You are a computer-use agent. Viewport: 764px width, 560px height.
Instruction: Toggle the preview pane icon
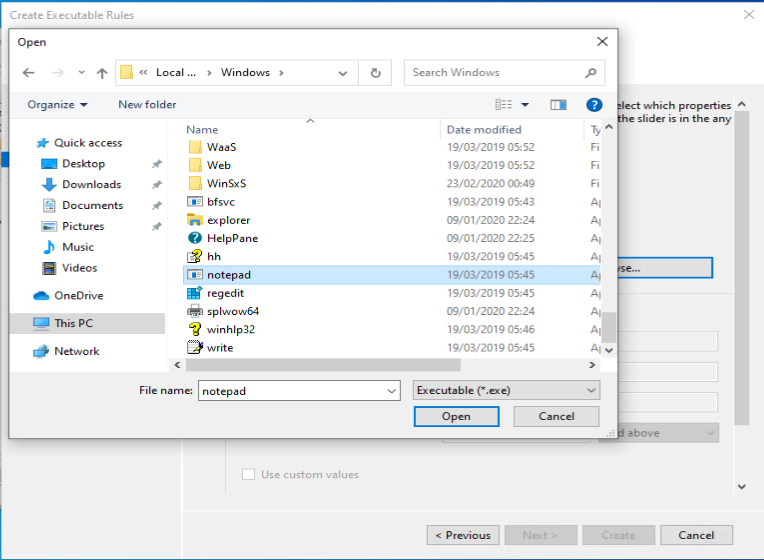tap(558, 104)
